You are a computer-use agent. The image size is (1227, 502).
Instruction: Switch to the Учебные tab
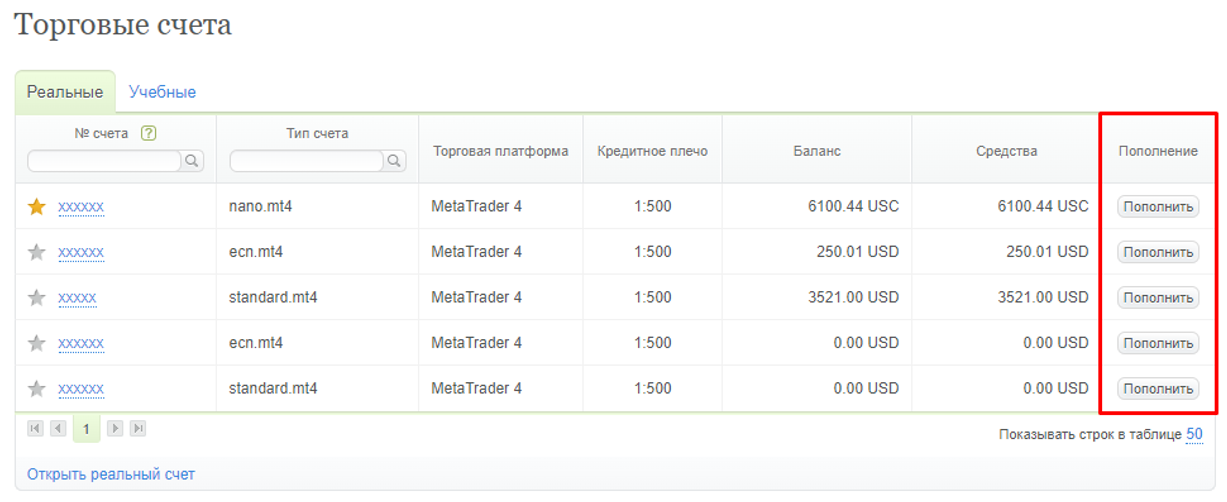(x=162, y=92)
